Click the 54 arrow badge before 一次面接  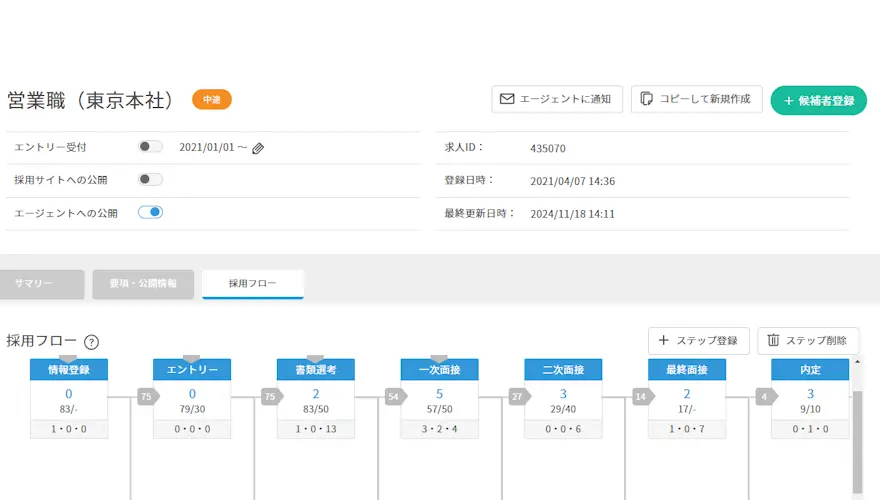pyautogui.click(x=394, y=397)
